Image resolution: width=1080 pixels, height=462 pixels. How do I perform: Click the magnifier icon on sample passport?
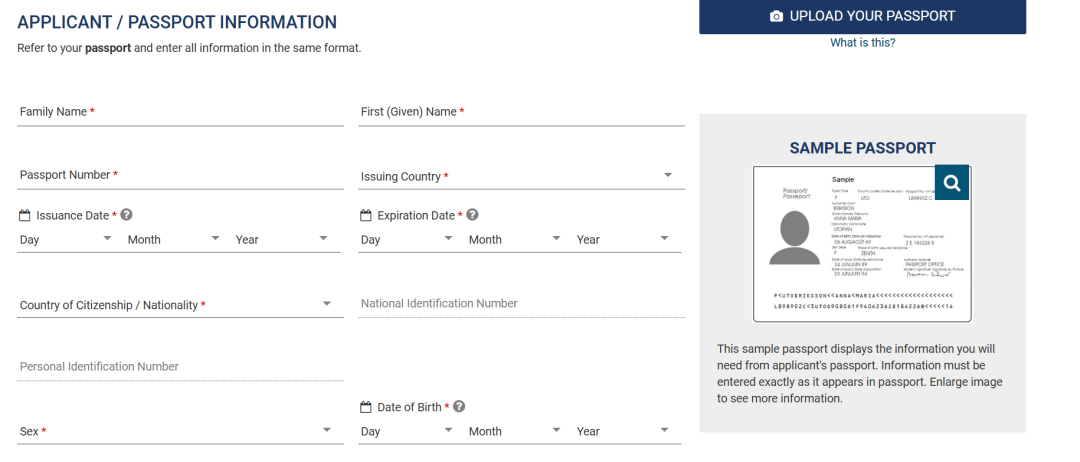click(x=951, y=183)
